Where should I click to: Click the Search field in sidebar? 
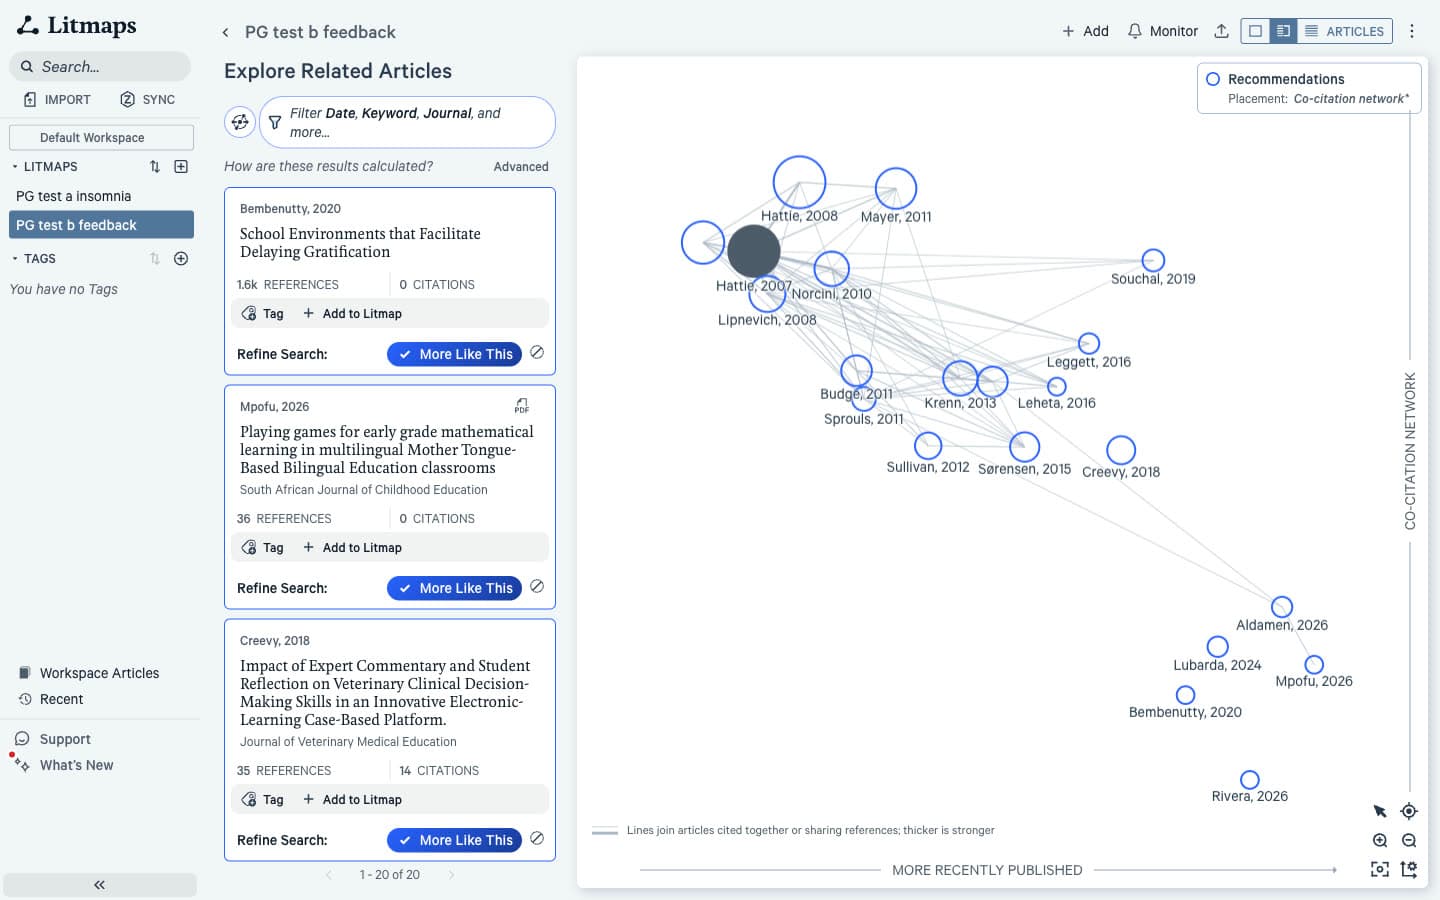point(100,66)
